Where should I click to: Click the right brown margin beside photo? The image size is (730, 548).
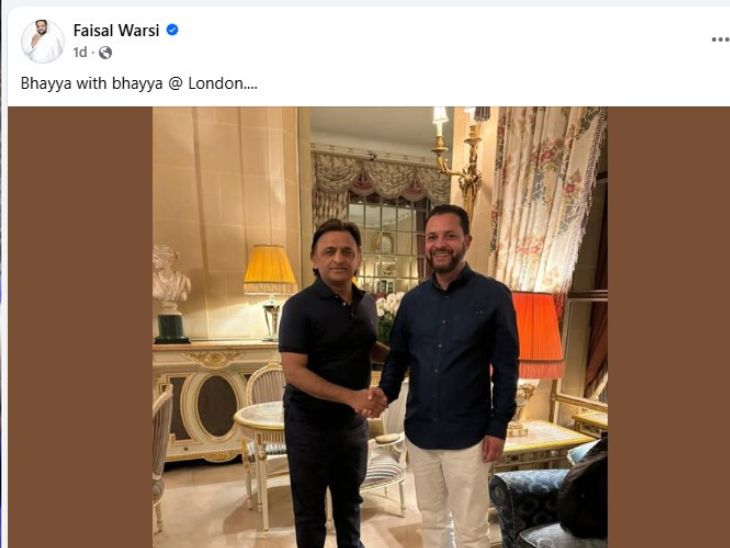tap(666, 330)
